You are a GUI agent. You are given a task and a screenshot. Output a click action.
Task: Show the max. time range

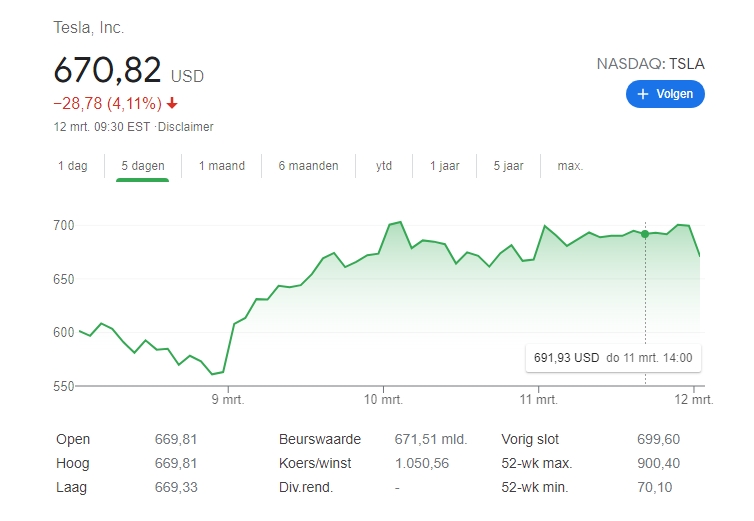point(570,166)
